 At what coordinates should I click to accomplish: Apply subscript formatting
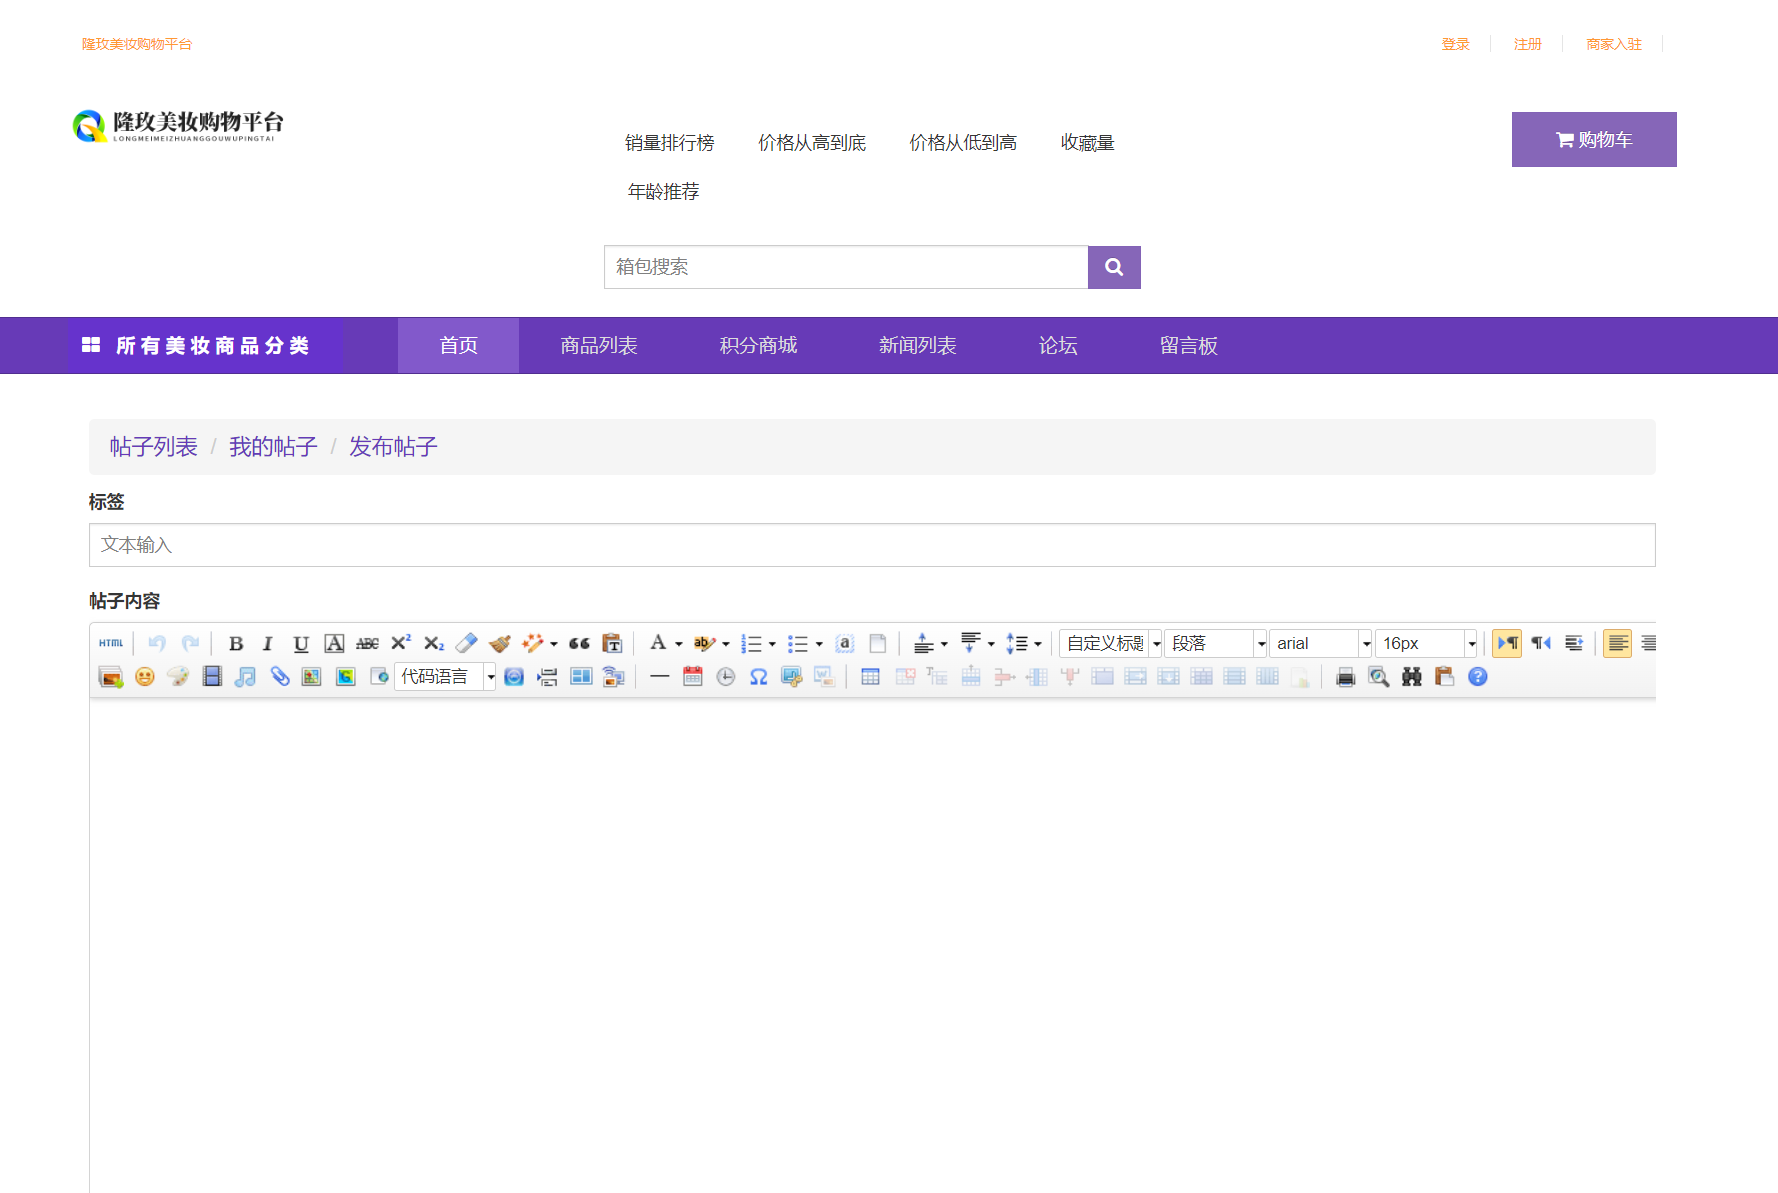[433, 643]
